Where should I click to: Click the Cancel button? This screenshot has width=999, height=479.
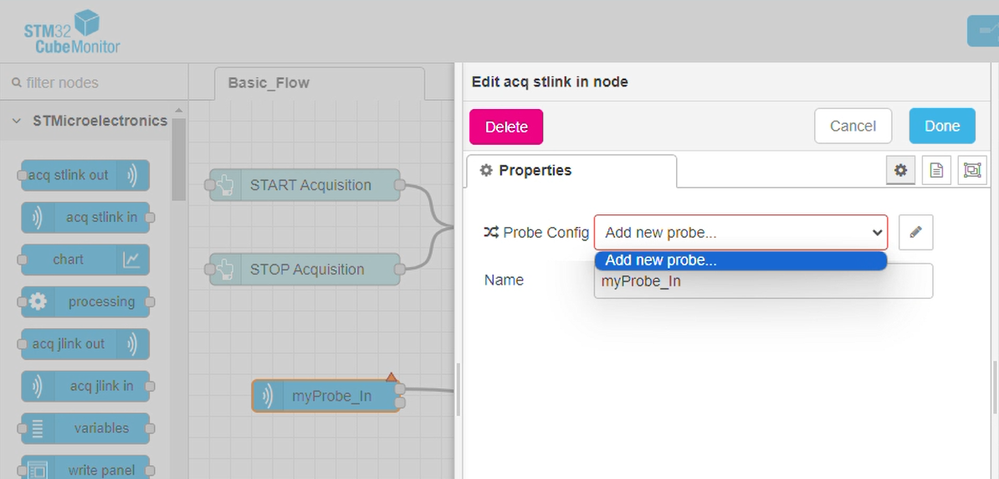852,126
